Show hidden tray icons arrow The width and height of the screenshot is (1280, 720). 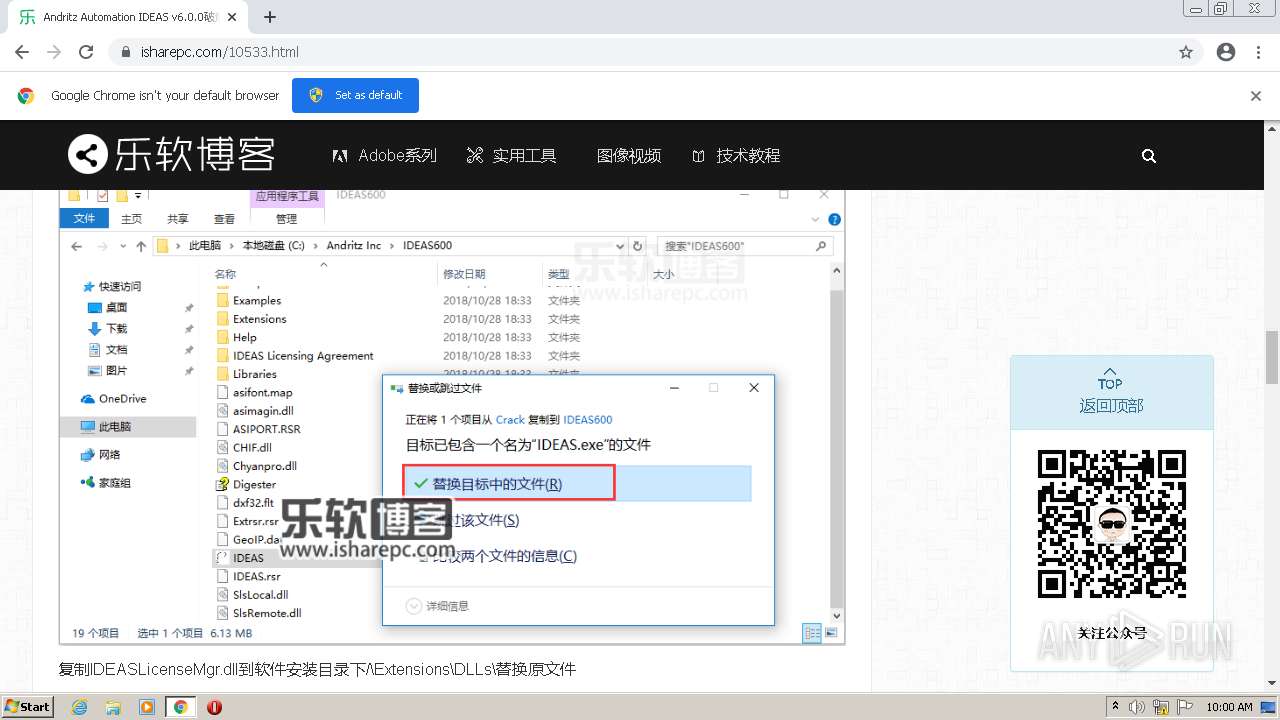(1115, 707)
